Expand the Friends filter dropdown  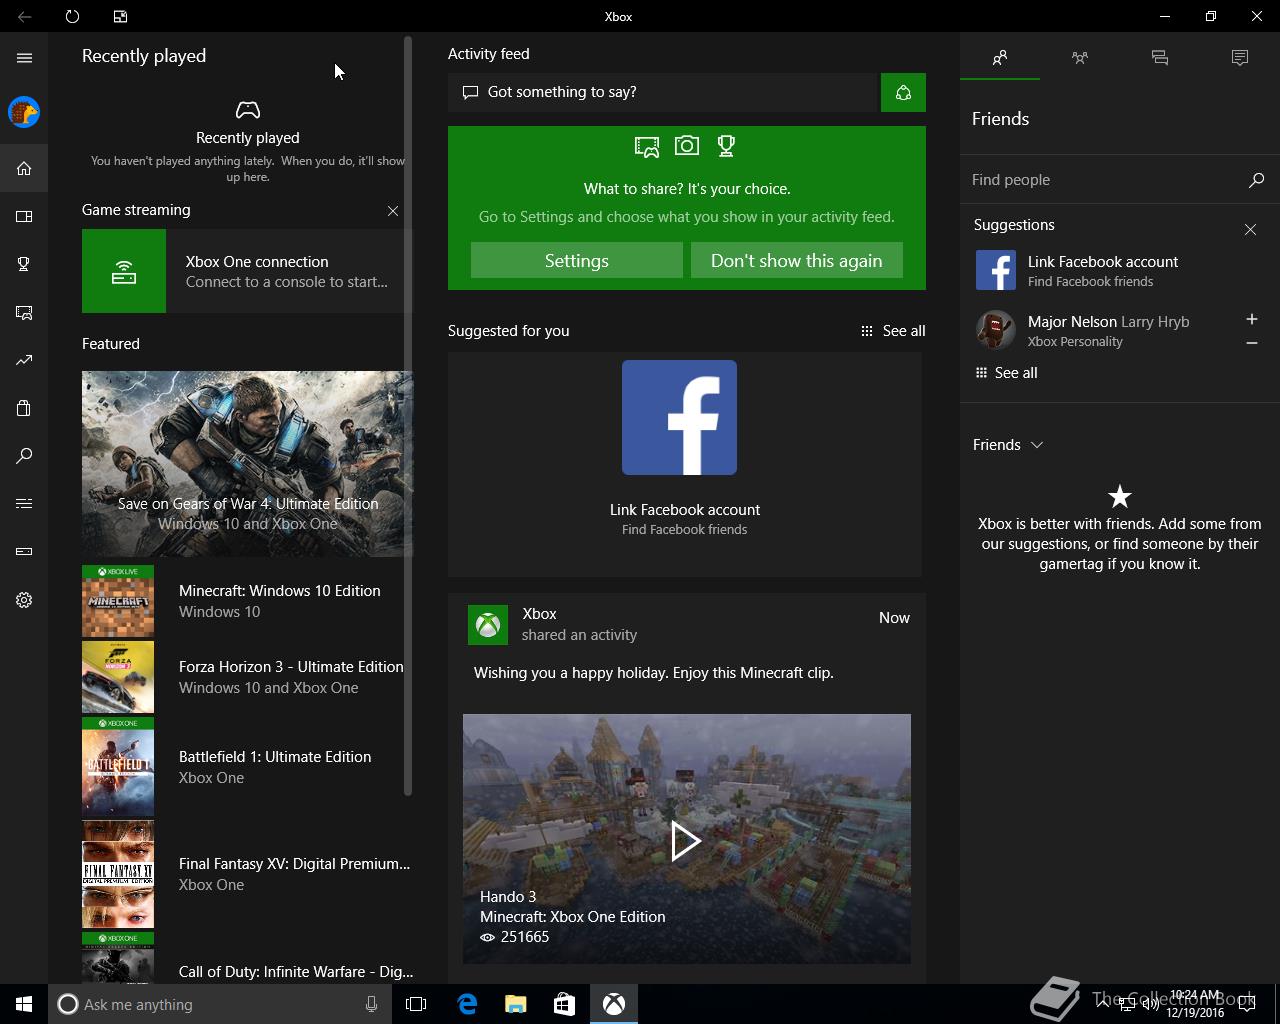click(1008, 445)
